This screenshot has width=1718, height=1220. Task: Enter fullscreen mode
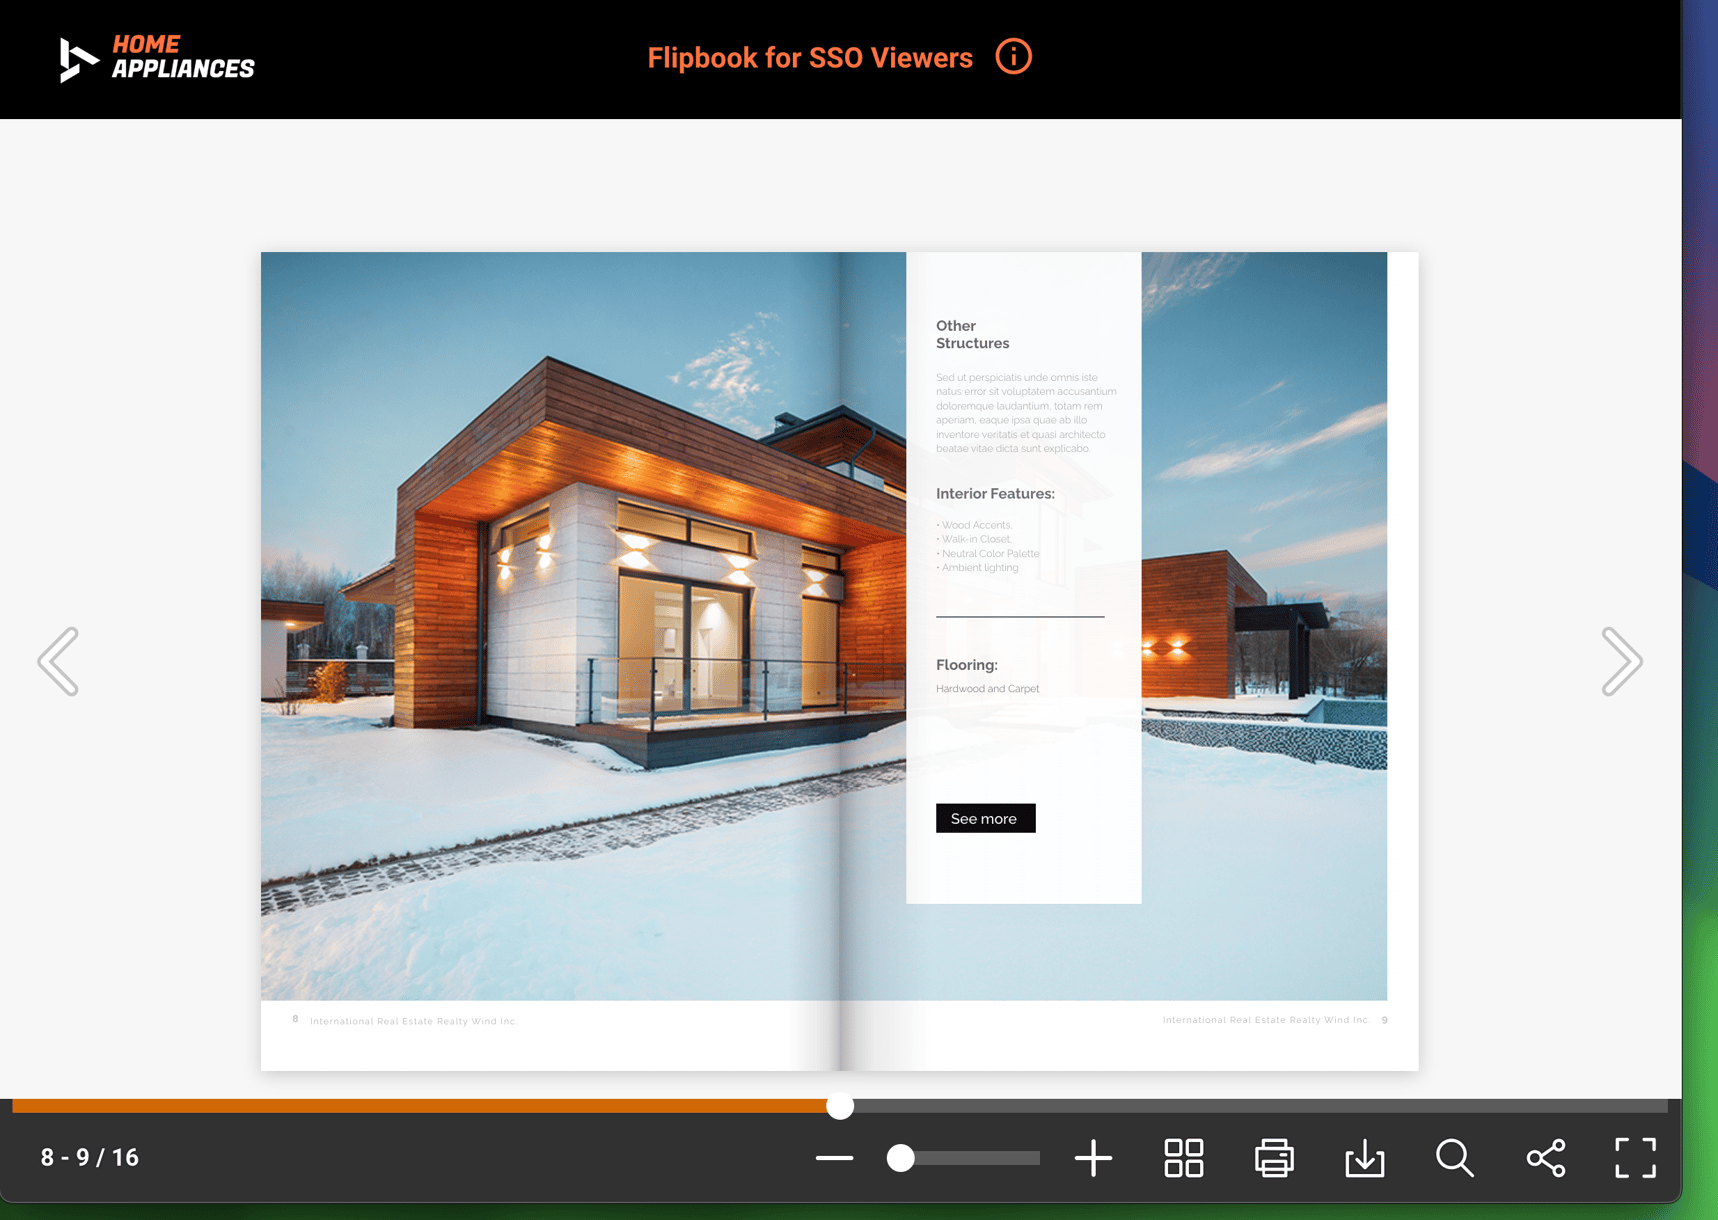click(1635, 1158)
